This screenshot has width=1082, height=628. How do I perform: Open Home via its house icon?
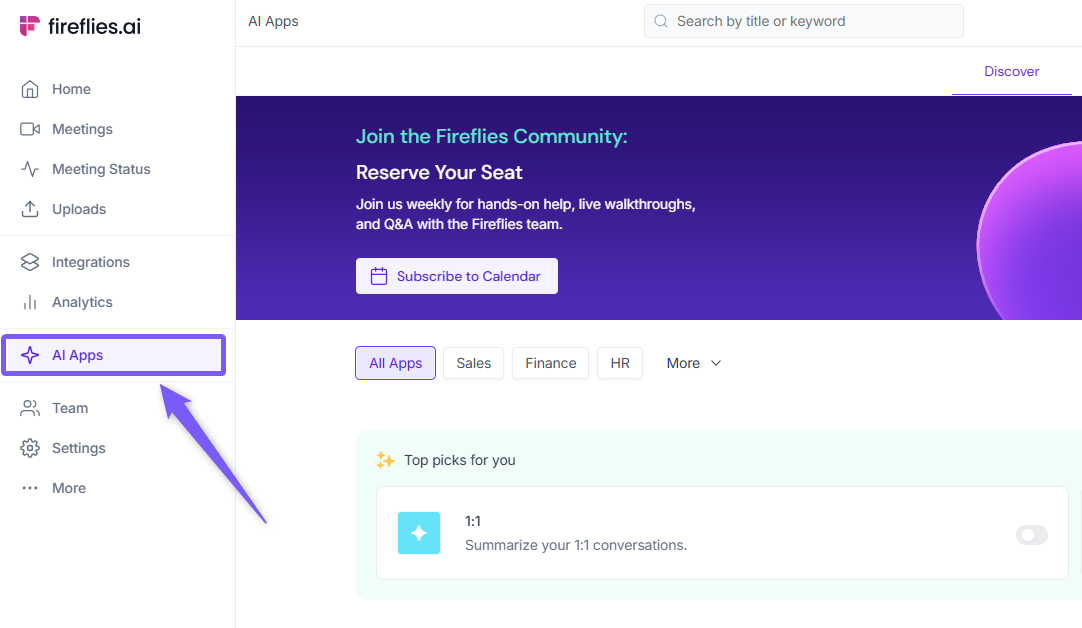pos(30,89)
